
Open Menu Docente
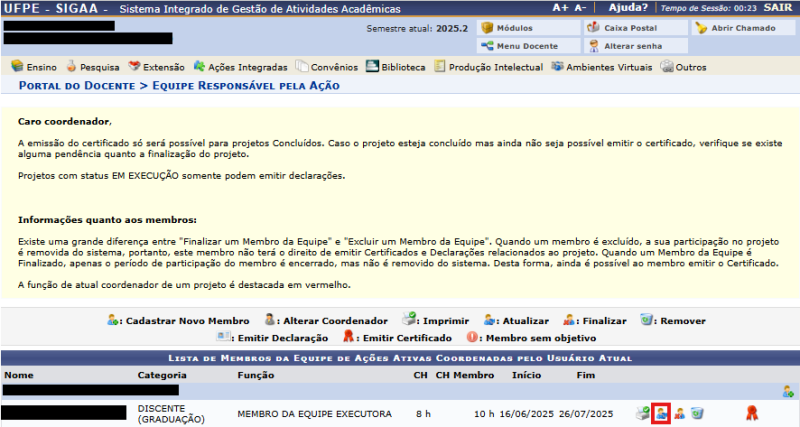529,46
